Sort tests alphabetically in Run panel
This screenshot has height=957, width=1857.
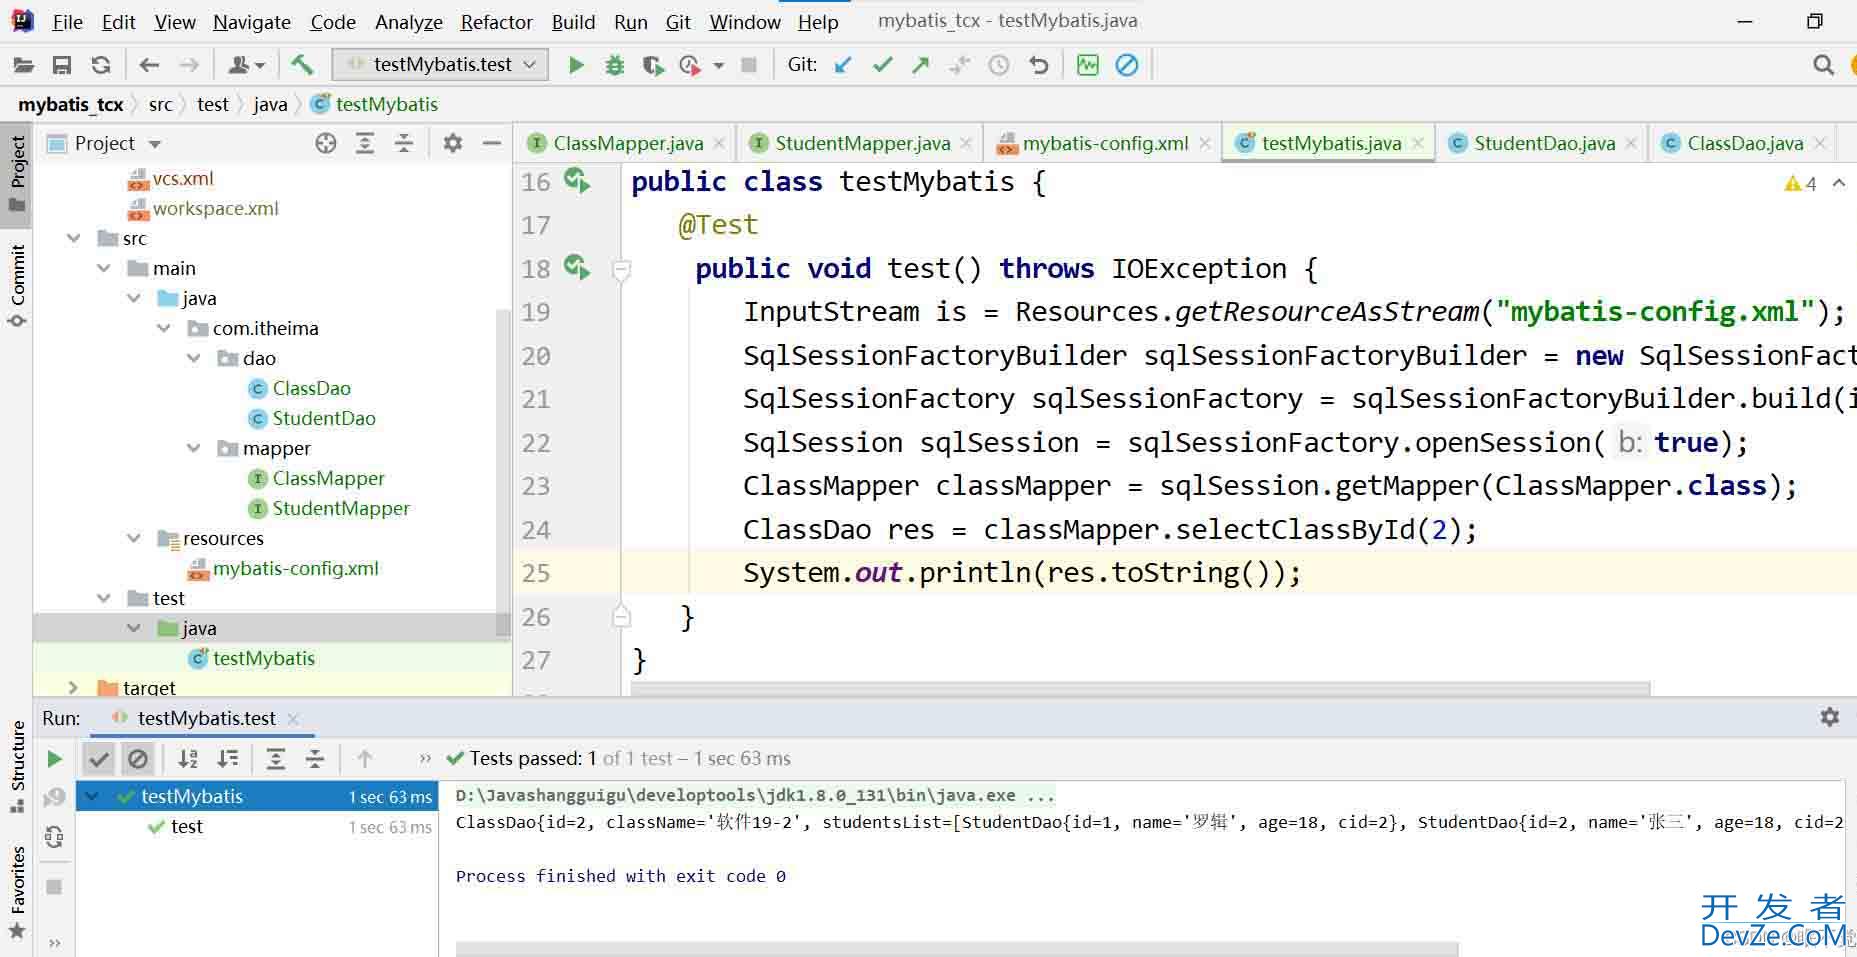point(188,759)
